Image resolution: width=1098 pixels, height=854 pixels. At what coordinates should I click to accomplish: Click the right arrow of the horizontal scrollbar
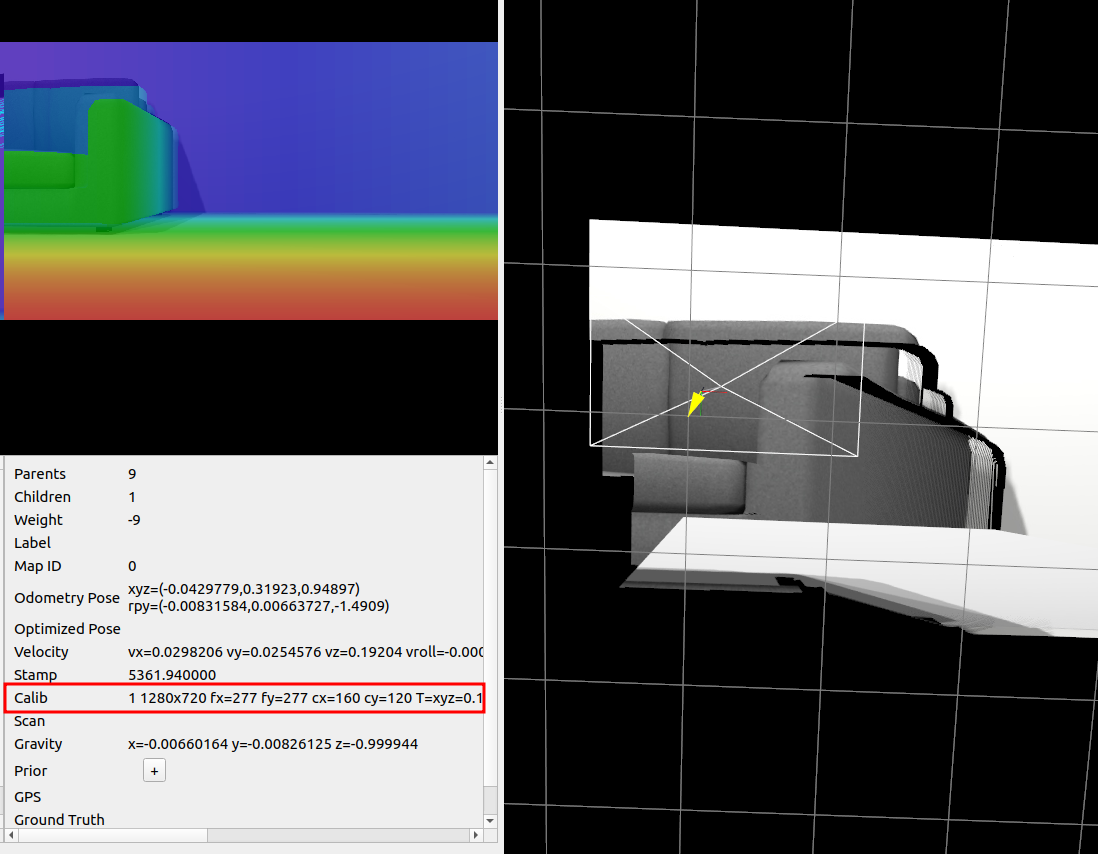coord(474,835)
